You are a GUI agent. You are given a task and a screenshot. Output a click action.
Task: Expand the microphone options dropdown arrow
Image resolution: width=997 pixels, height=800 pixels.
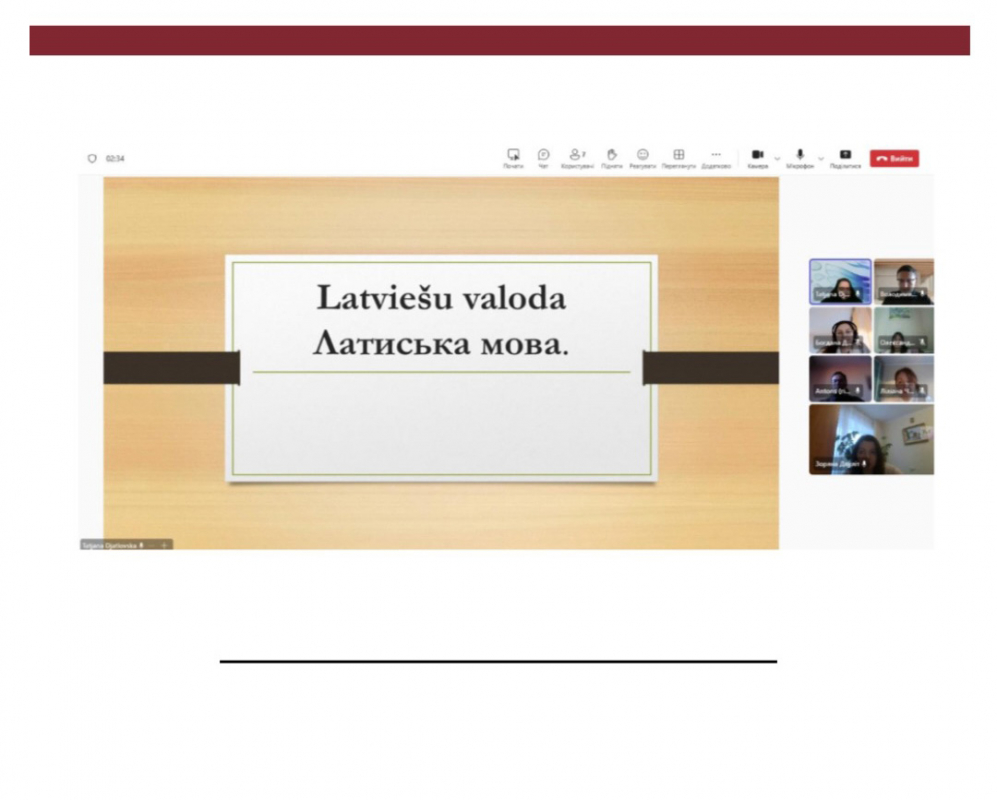[x=821, y=158]
